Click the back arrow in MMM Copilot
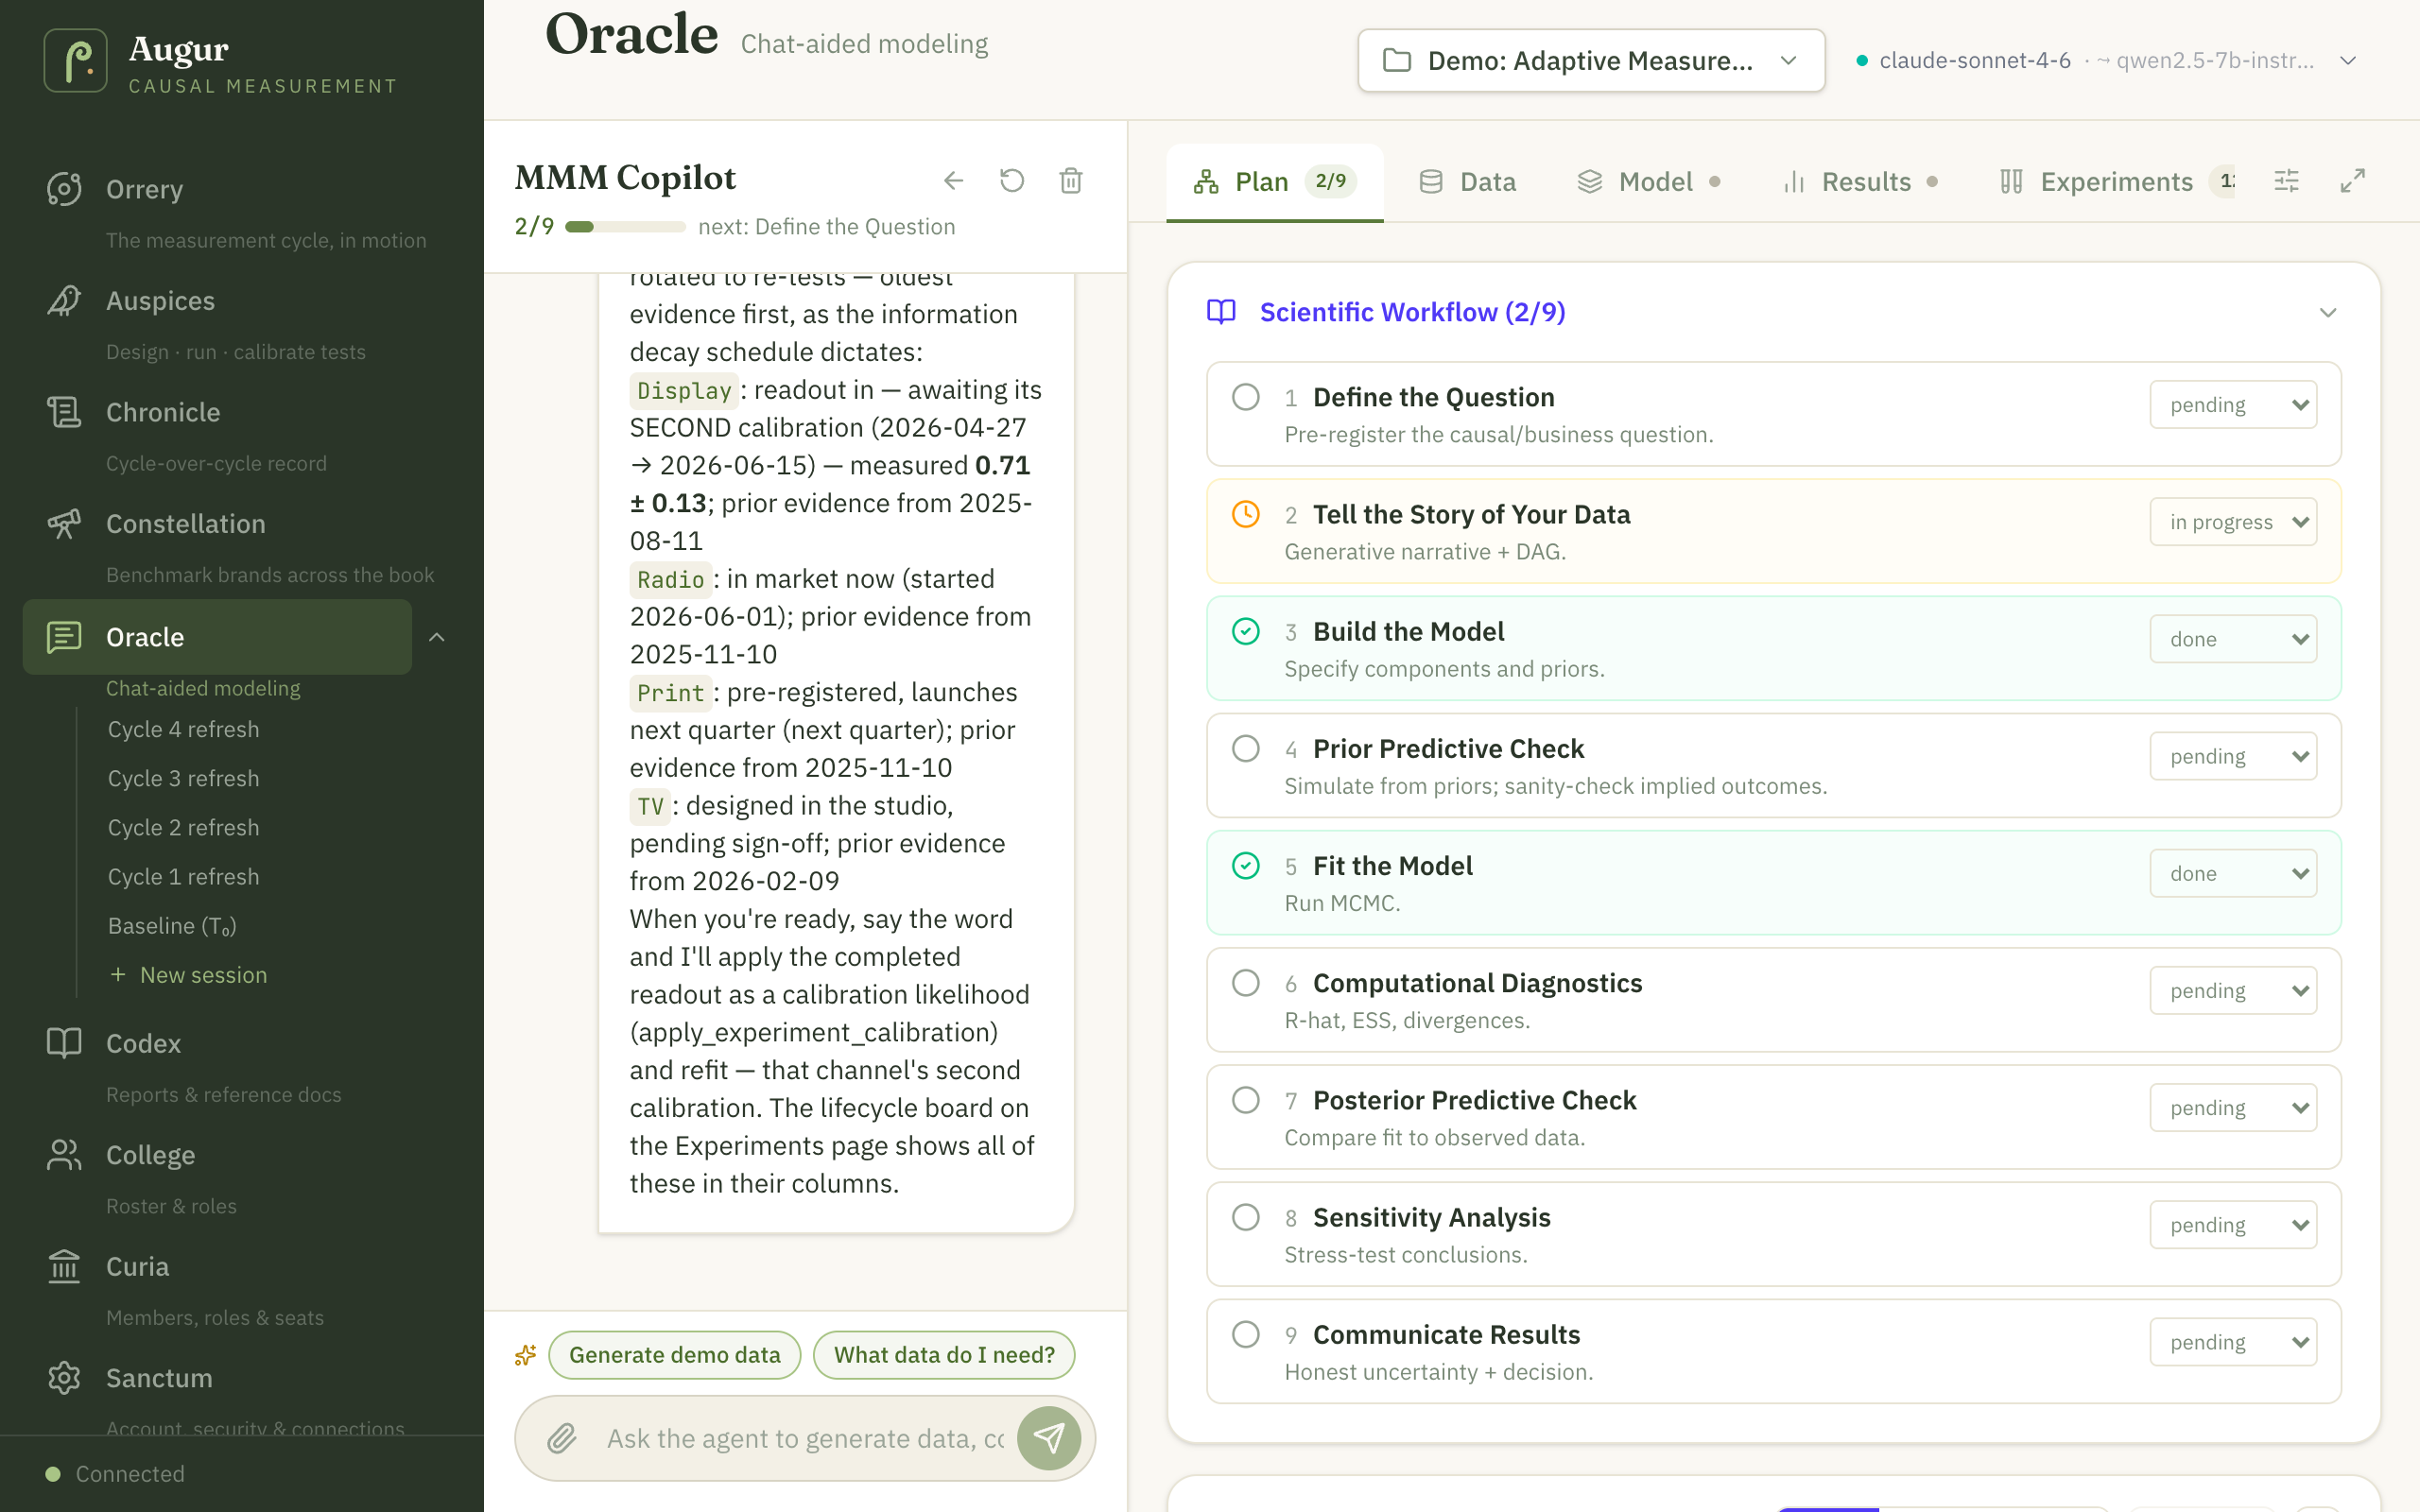The image size is (2420, 1512). pyautogui.click(x=953, y=180)
